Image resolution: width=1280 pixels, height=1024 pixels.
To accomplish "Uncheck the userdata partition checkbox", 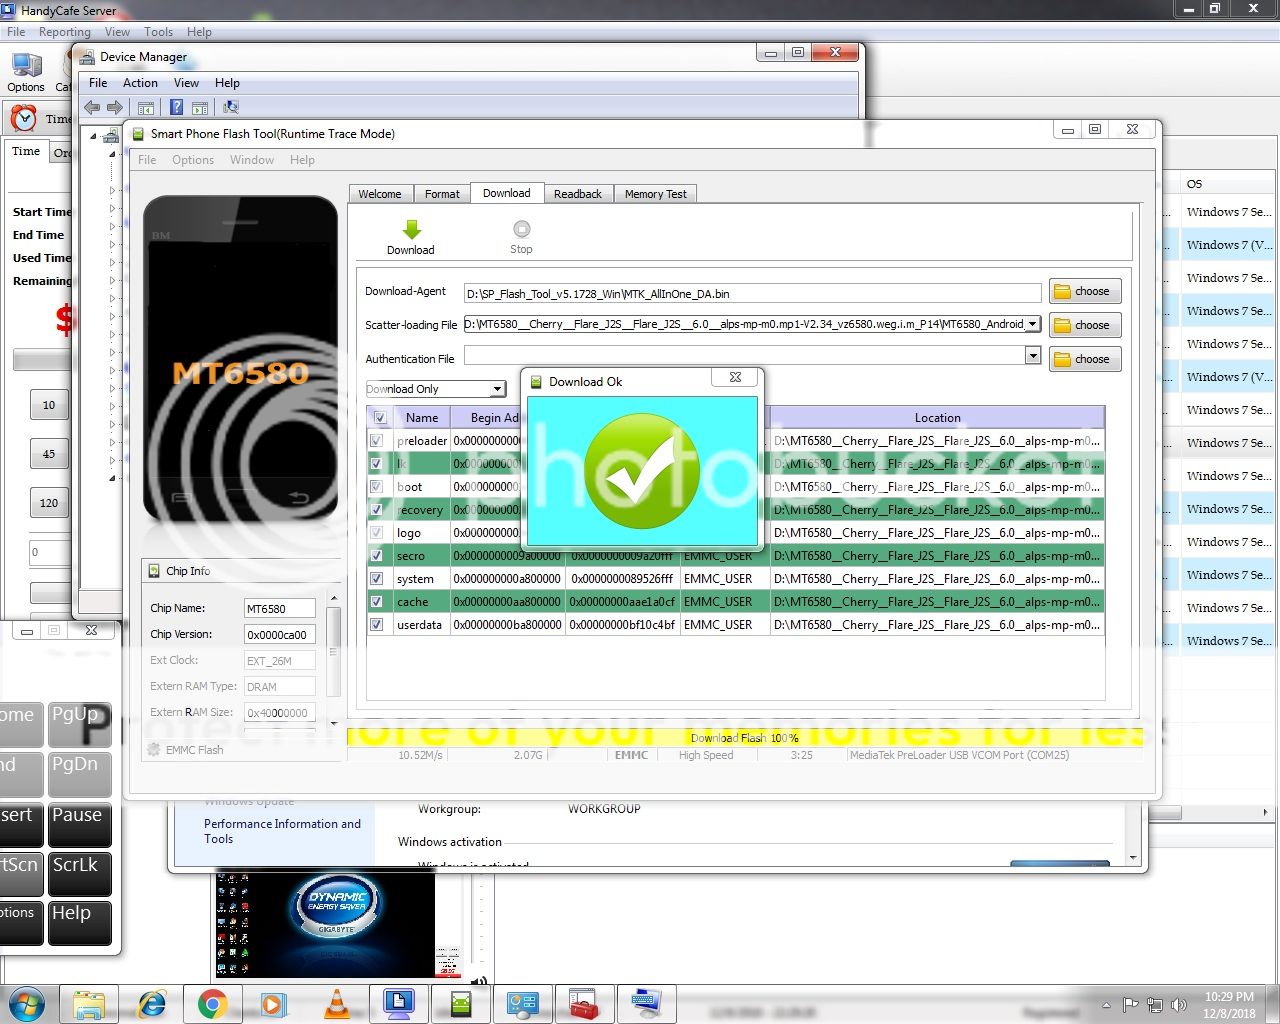I will pos(377,625).
